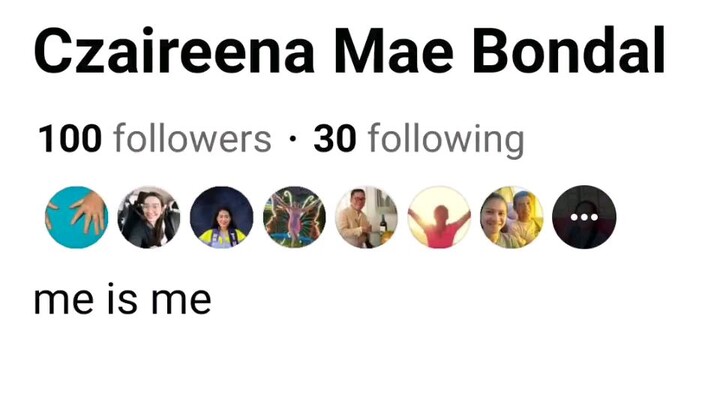720x405 pixels.
Task: Click the bold number 30
Action: click(335, 139)
